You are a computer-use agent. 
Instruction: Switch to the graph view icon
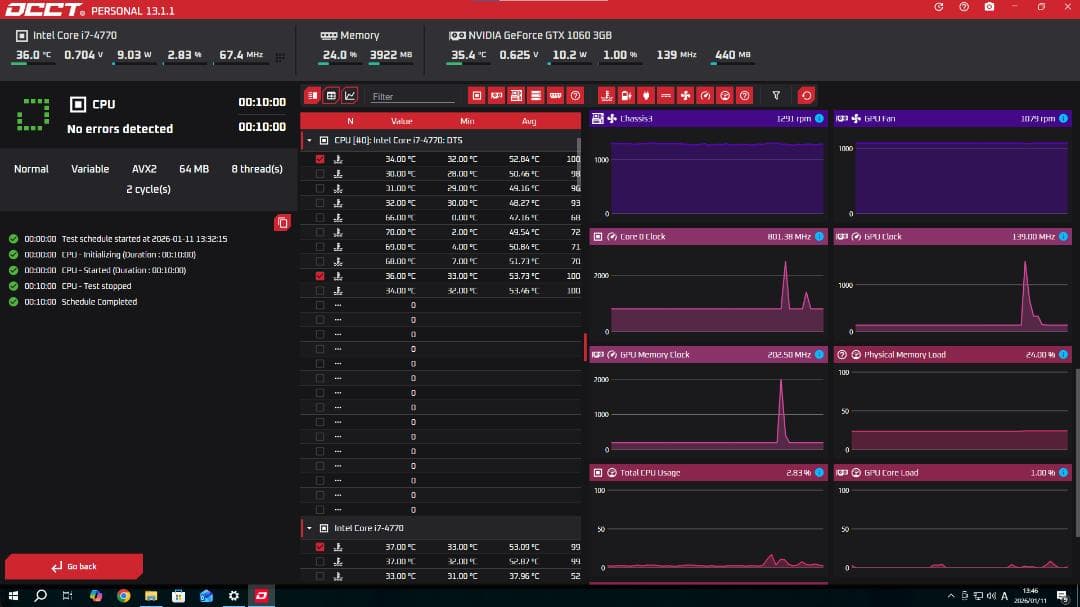(349, 96)
